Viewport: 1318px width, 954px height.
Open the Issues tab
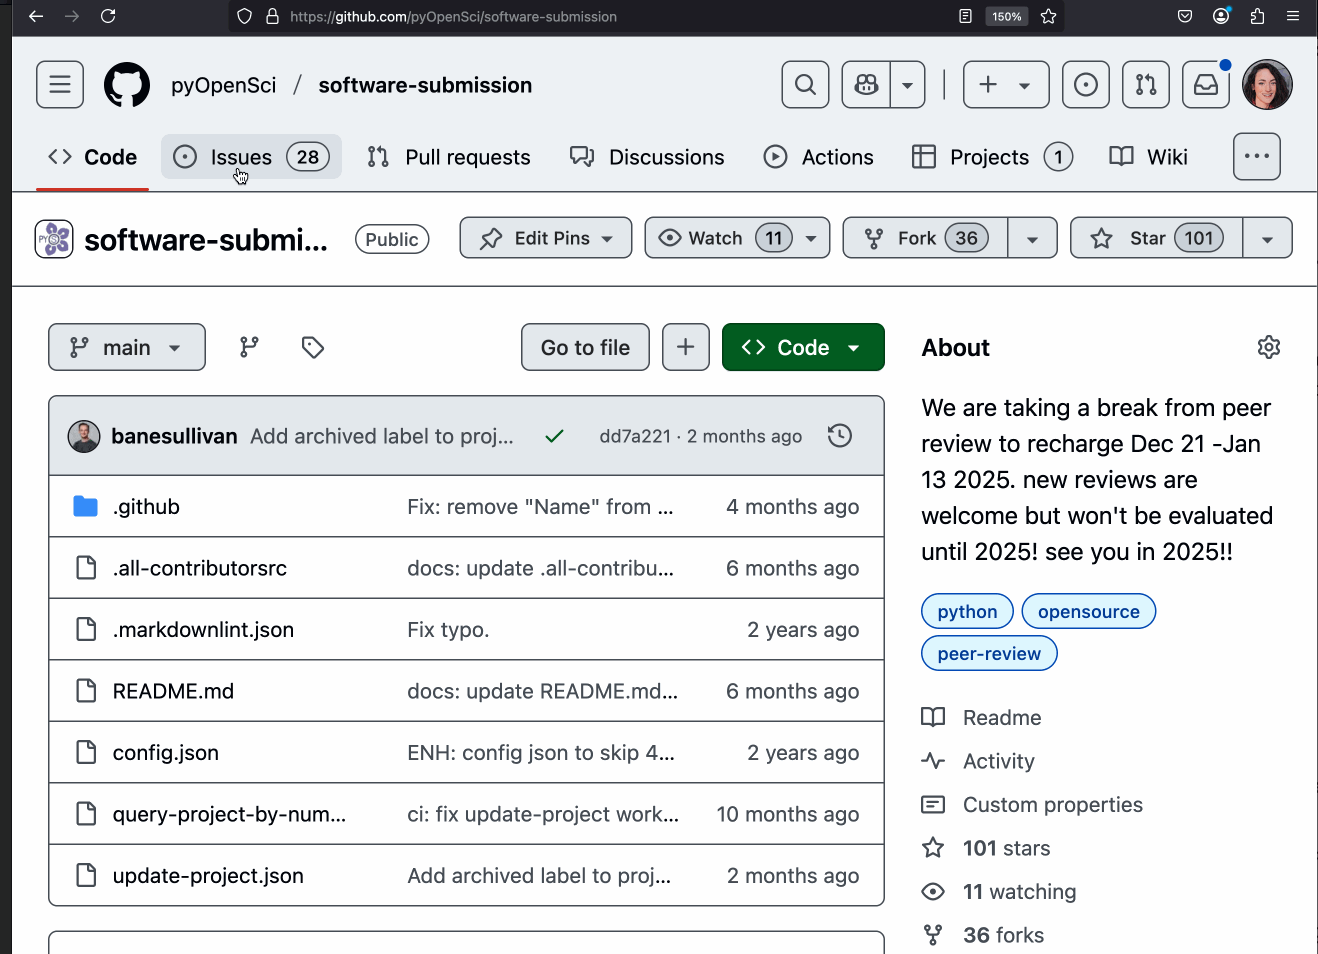(x=251, y=157)
